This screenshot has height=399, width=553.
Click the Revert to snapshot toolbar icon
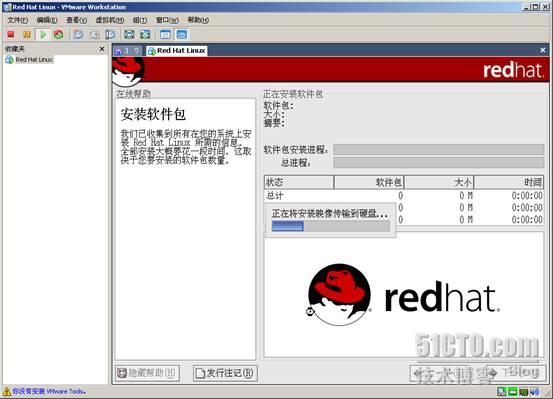94,34
